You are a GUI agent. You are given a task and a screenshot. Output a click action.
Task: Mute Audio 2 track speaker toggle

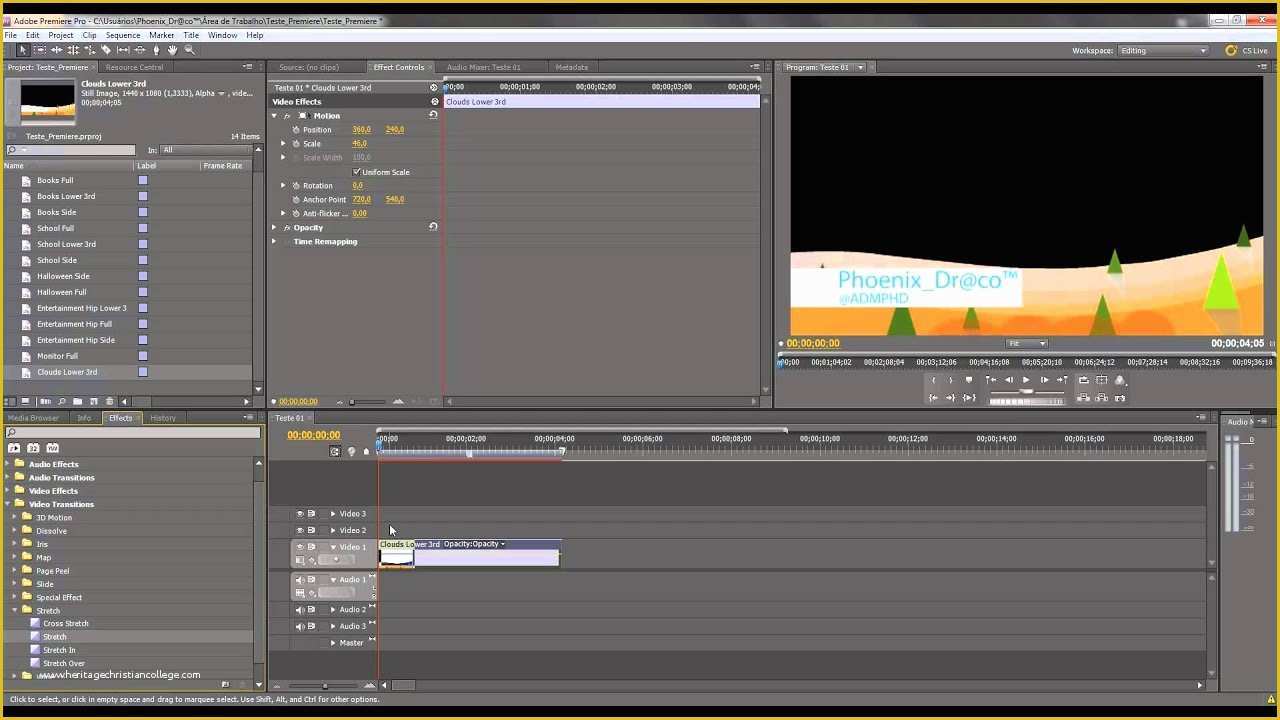coord(299,609)
